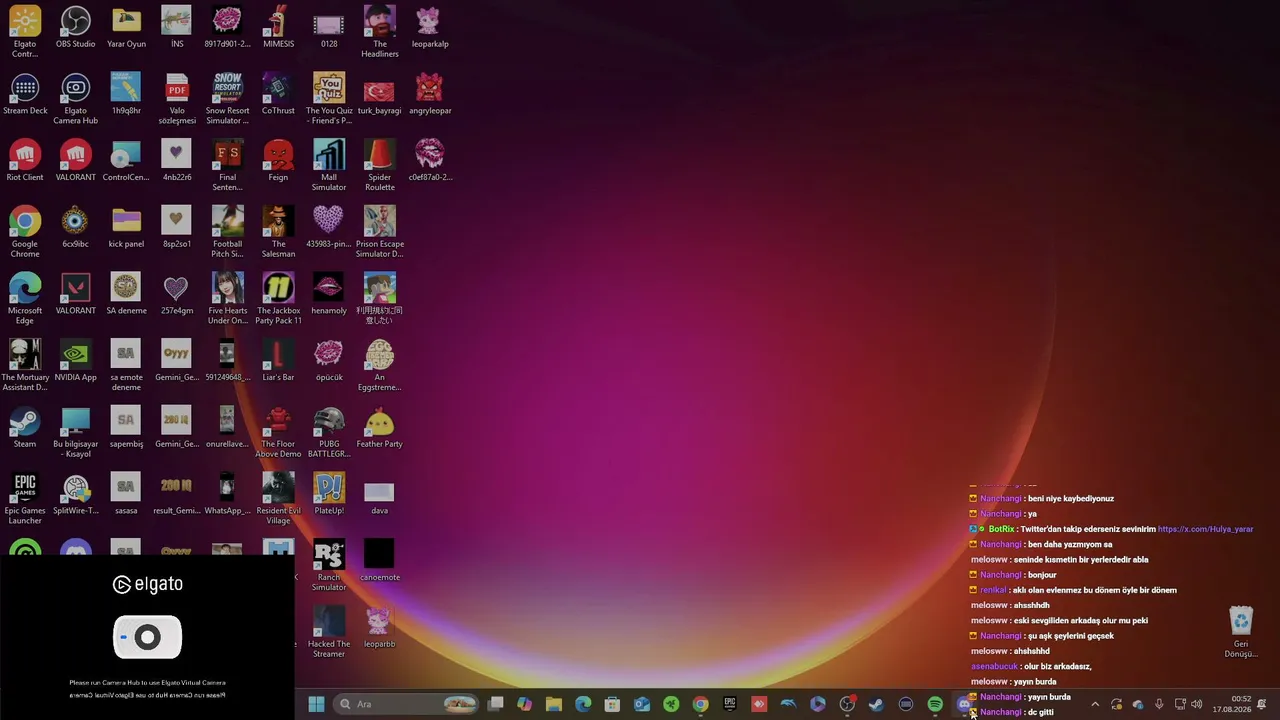Open Steam from the taskbar
Screen dimensions: 1280x720
(x=876, y=704)
